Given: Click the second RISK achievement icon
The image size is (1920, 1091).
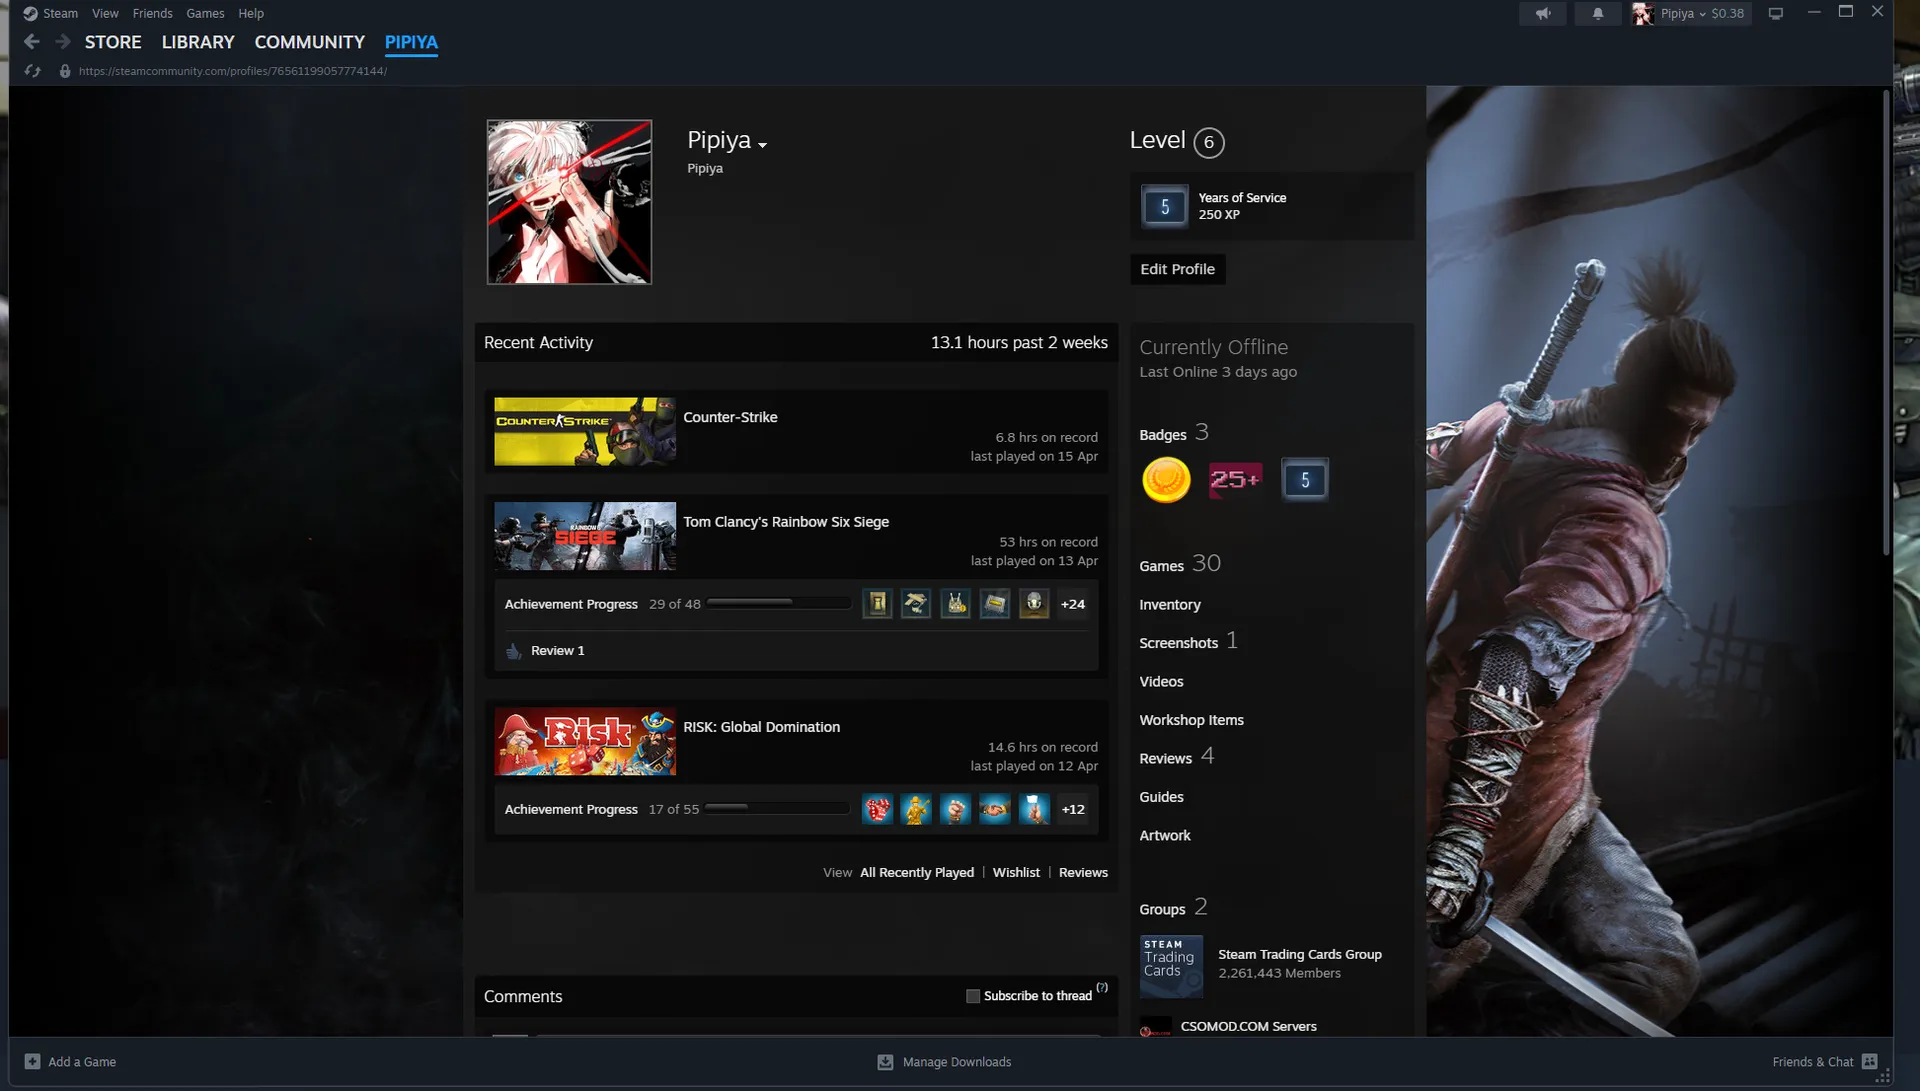Looking at the screenshot, I should (916, 809).
